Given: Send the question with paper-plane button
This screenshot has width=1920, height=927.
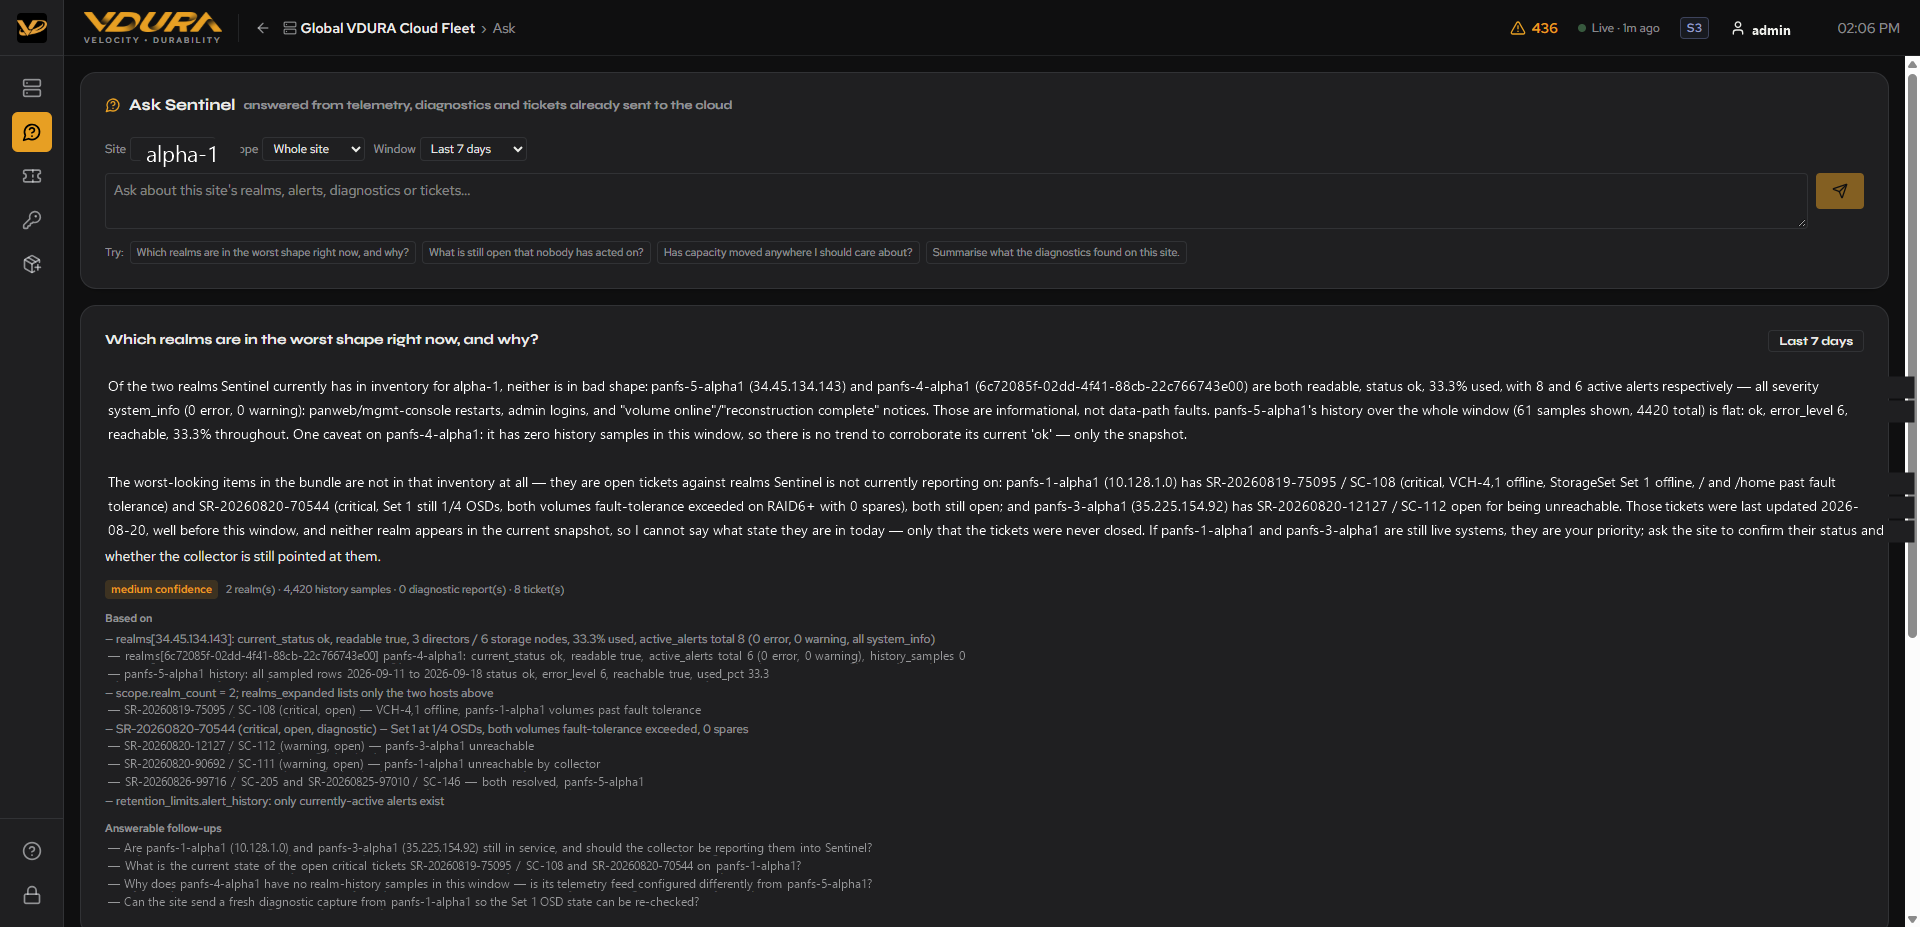Looking at the screenshot, I should (x=1839, y=191).
